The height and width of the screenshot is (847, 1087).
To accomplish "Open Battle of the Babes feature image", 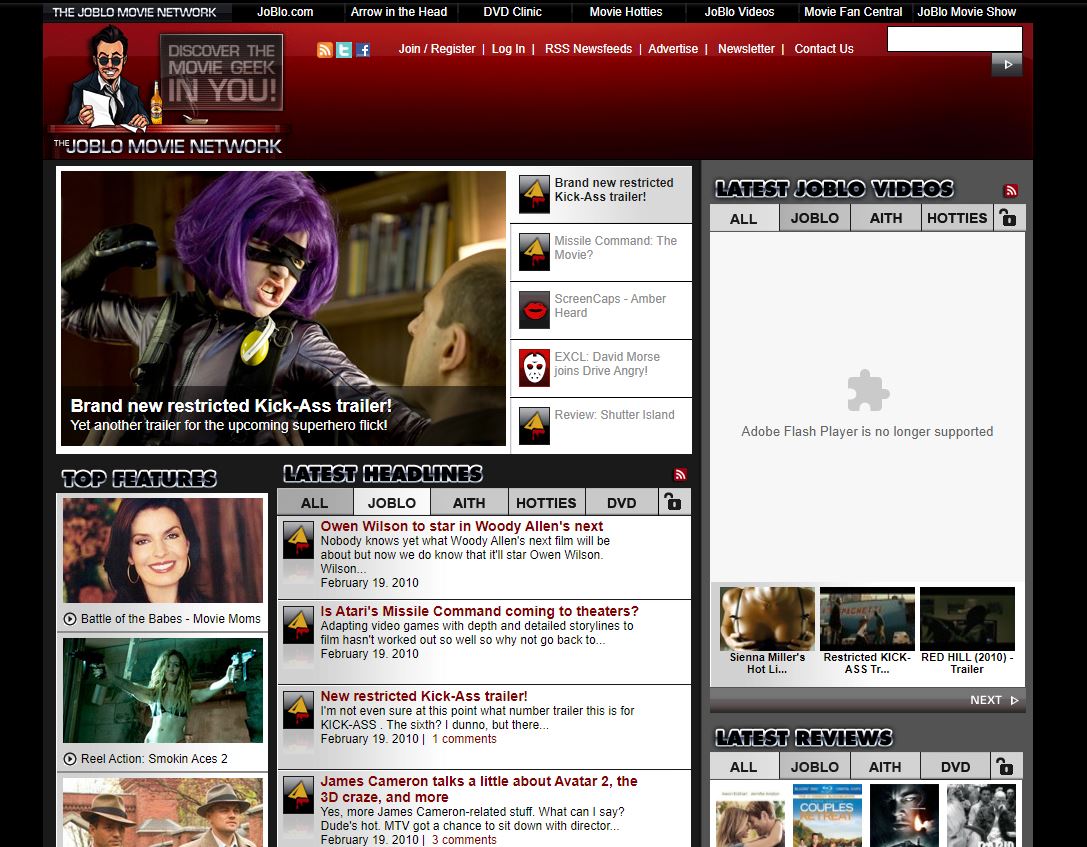I will click(x=163, y=550).
